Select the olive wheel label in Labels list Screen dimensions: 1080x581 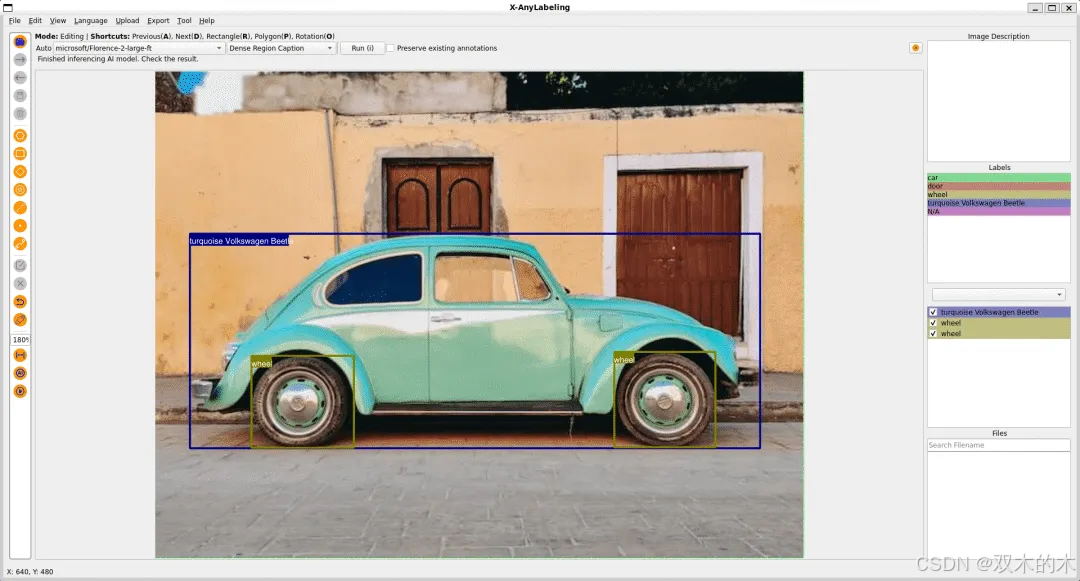point(998,195)
